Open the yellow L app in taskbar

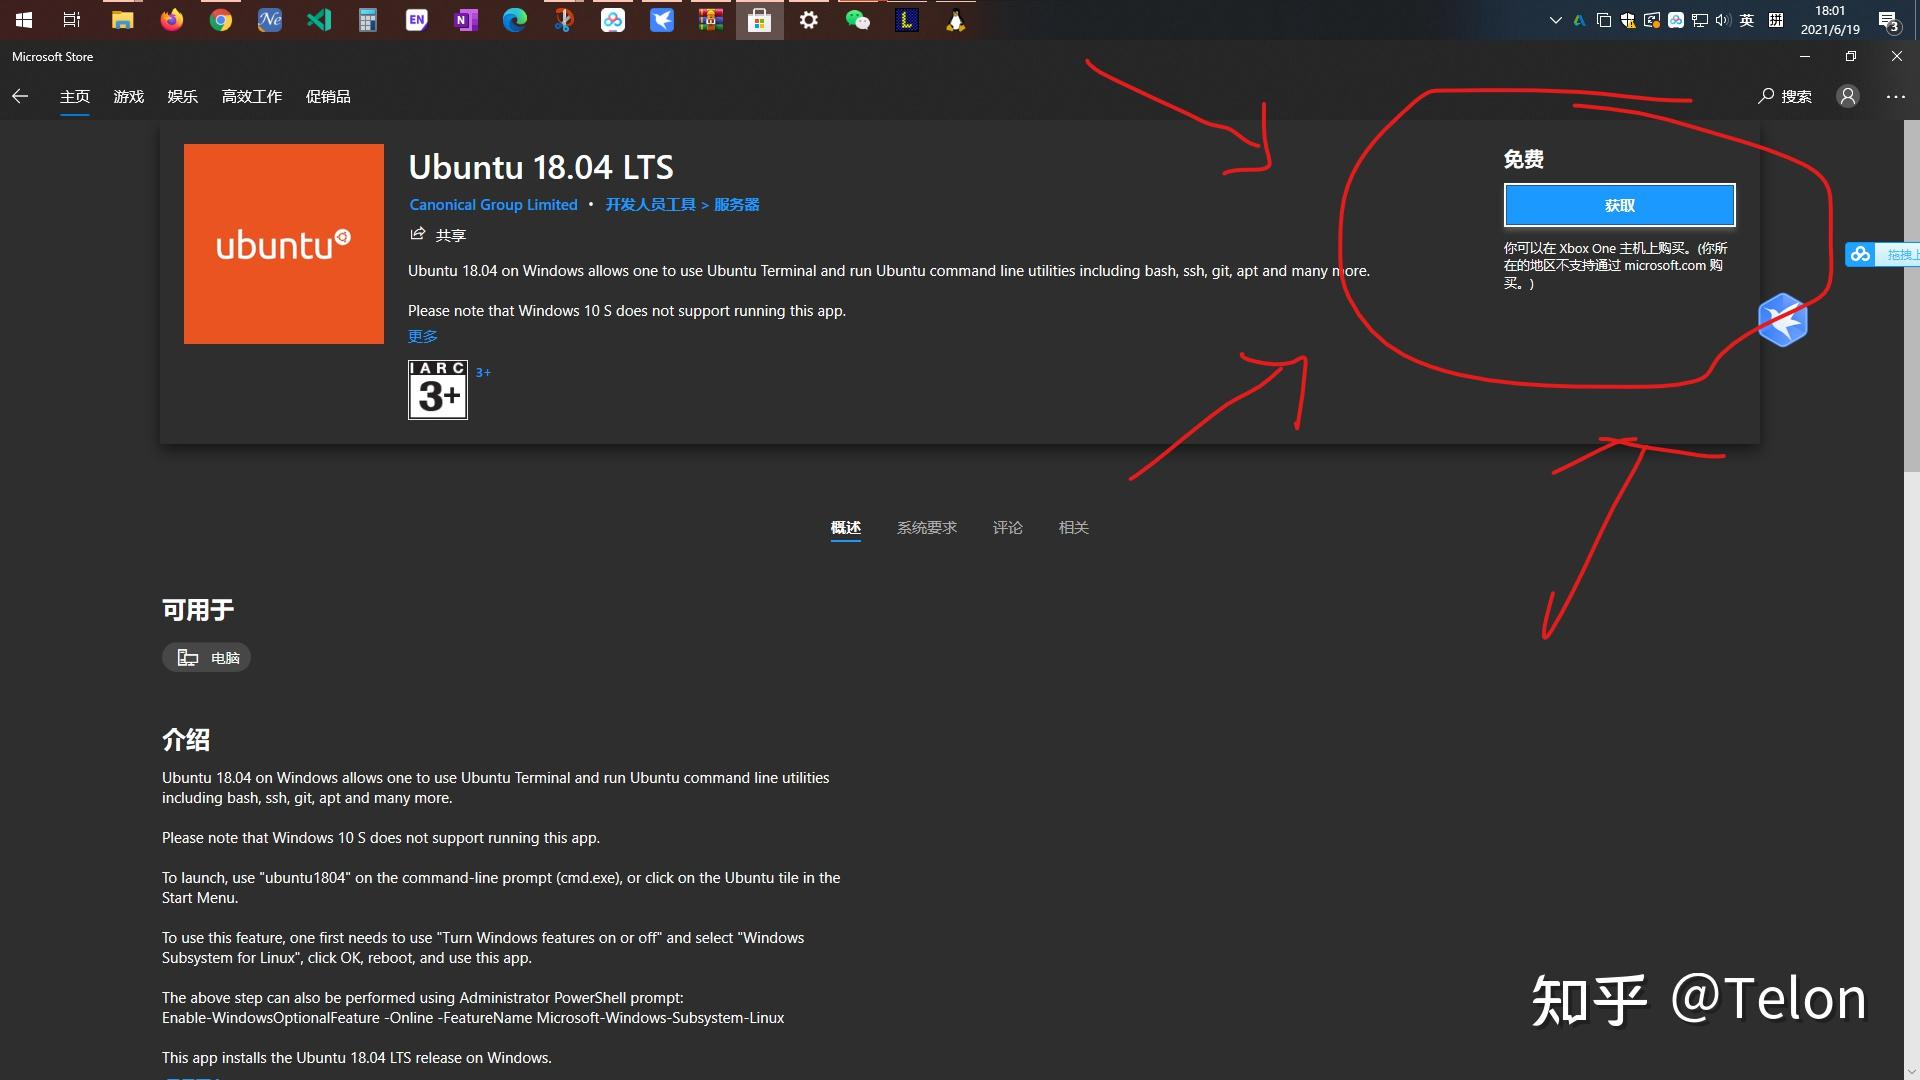pyautogui.click(x=907, y=20)
